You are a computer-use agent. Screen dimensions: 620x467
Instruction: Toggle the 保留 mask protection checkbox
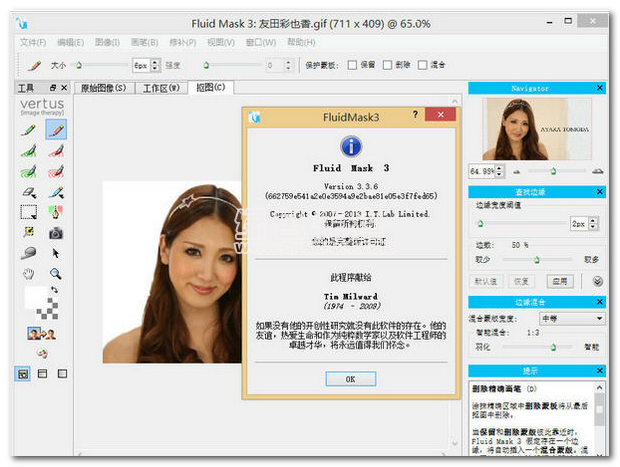352,65
